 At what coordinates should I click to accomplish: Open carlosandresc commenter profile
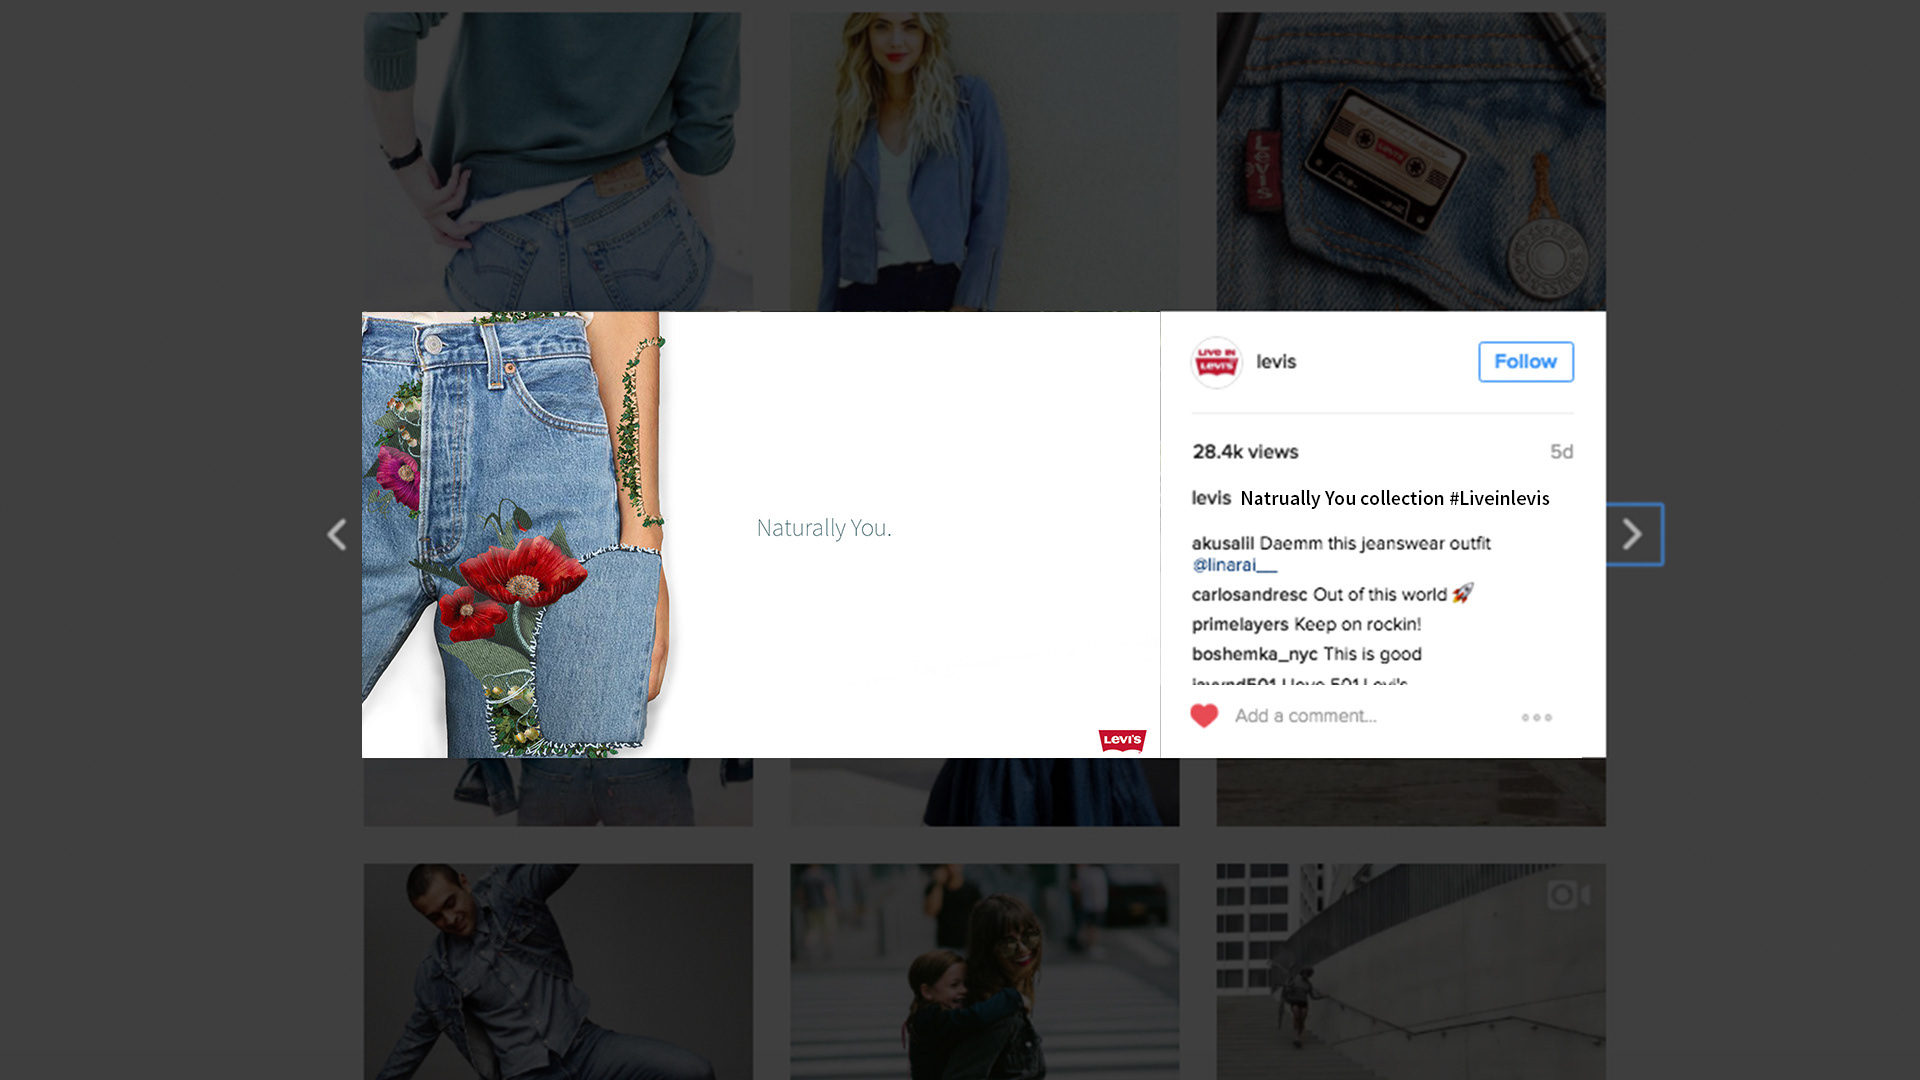coord(1249,595)
